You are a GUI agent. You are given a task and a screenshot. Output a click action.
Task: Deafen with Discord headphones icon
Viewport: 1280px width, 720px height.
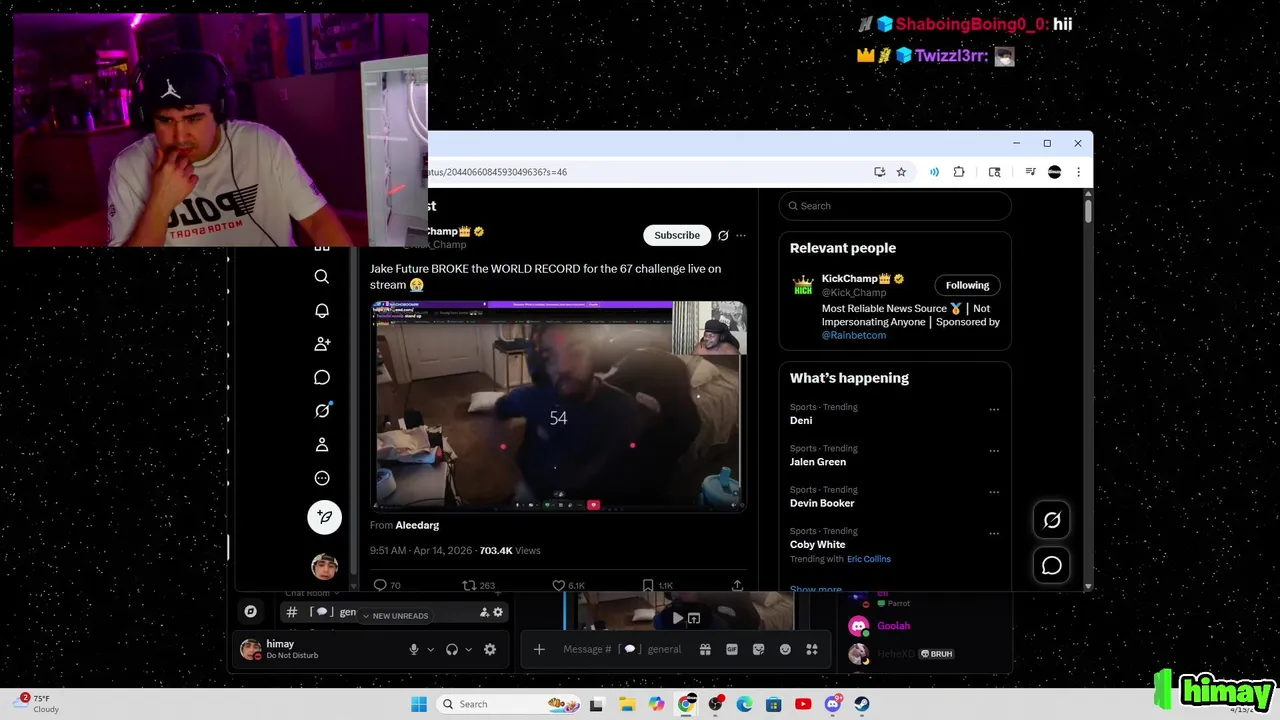click(x=452, y=649)
